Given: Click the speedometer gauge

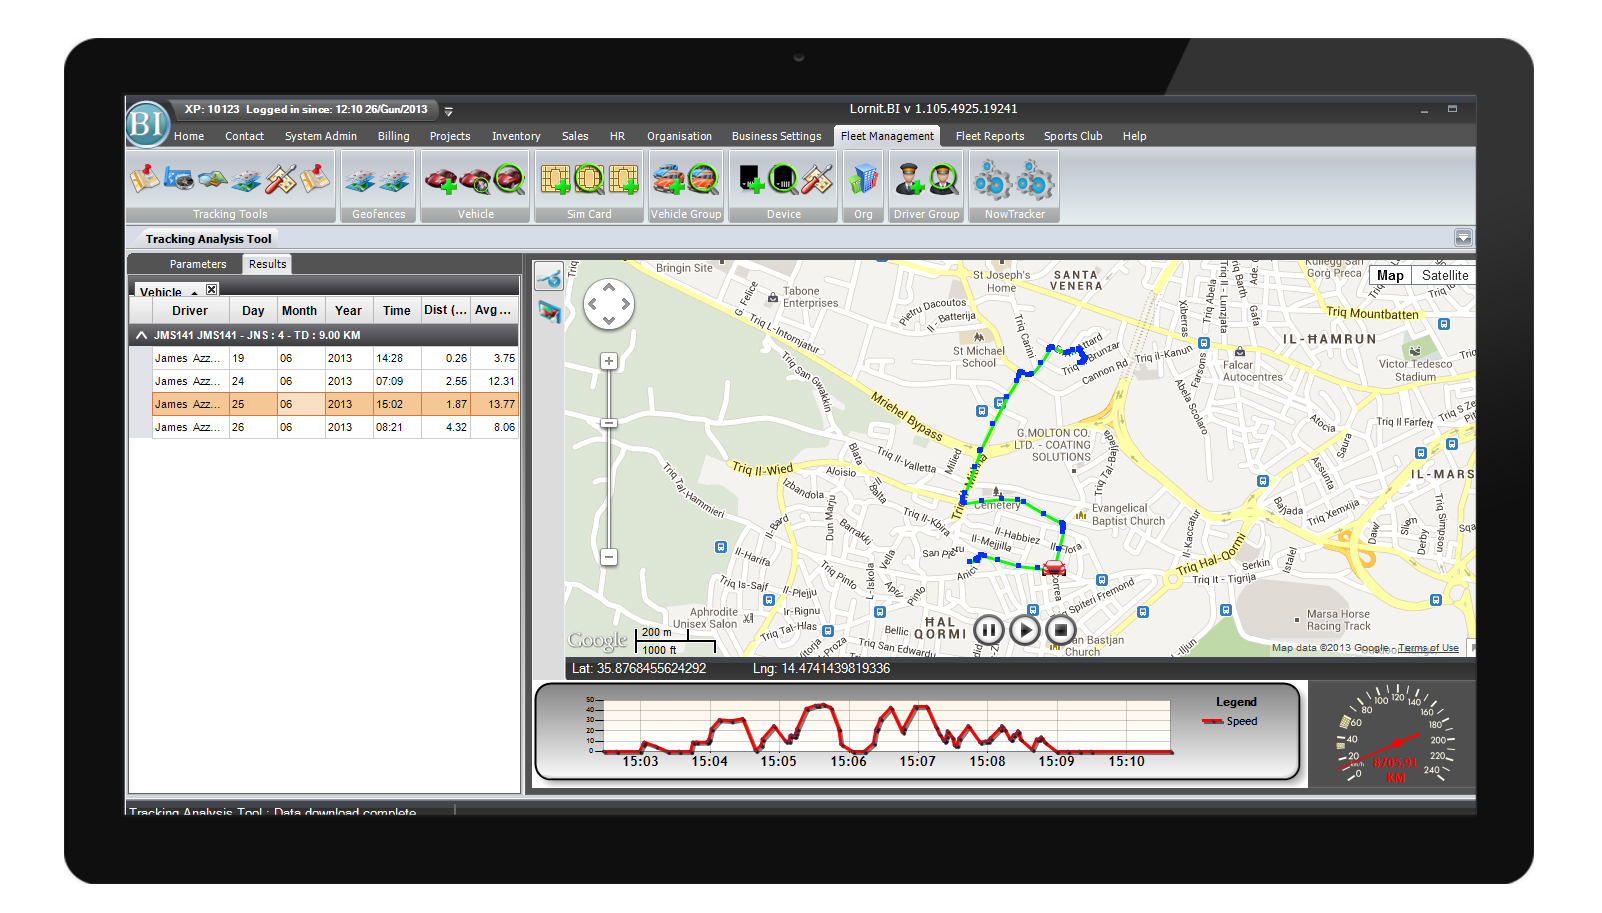Looking at the screenshot, I should [1397, 734].
